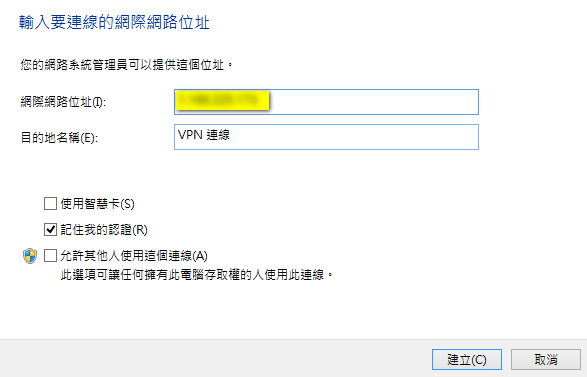This screenshot has width=587, height=377.
Task: Click the 網際網路位址(I): field label
Action: point(63,102)
